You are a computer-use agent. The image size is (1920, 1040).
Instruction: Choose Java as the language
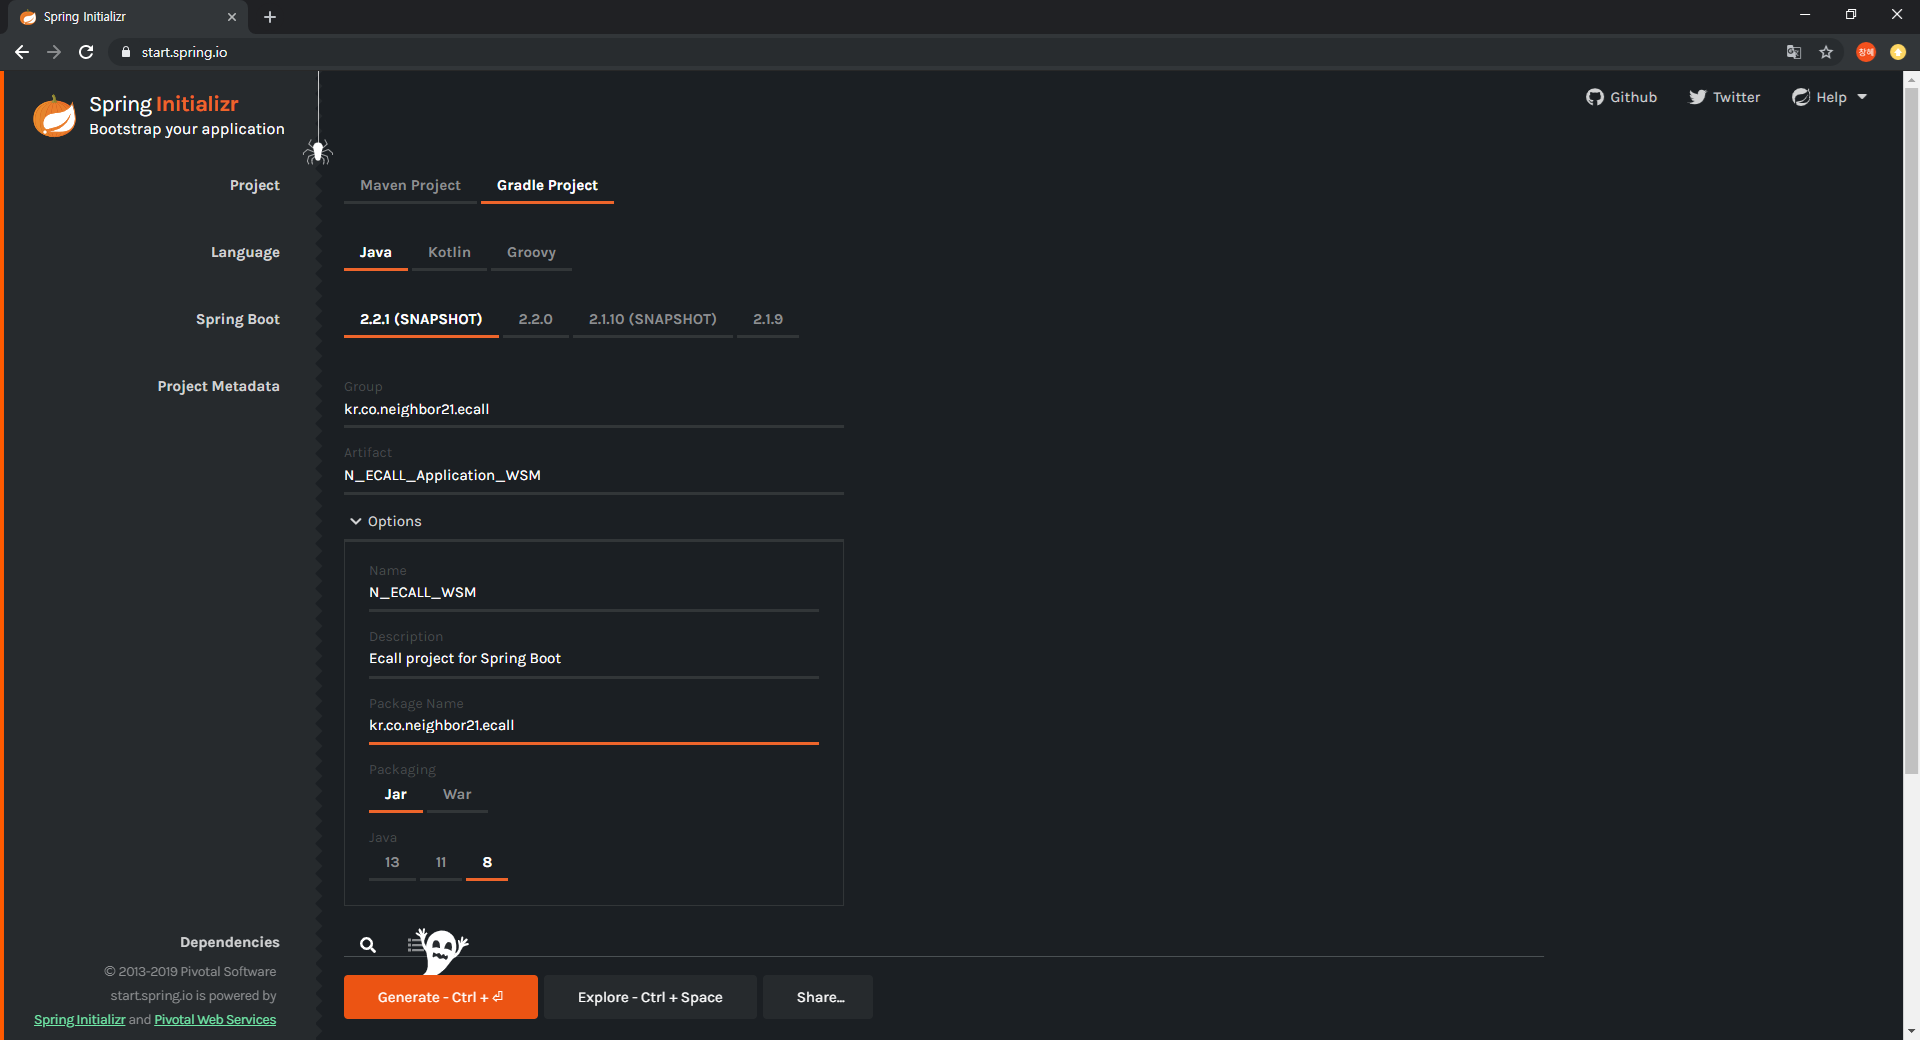coord(376,252)
